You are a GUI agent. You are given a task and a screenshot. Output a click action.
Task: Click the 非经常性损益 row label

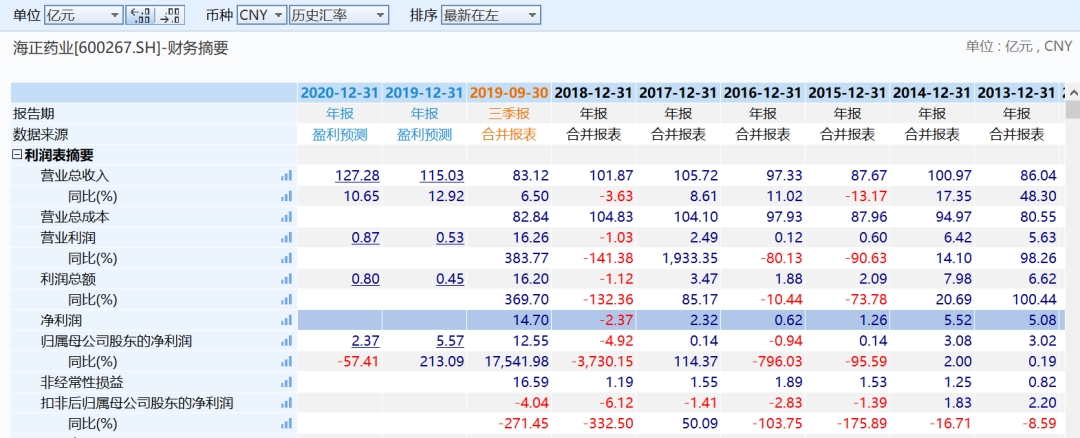point(81,382)
